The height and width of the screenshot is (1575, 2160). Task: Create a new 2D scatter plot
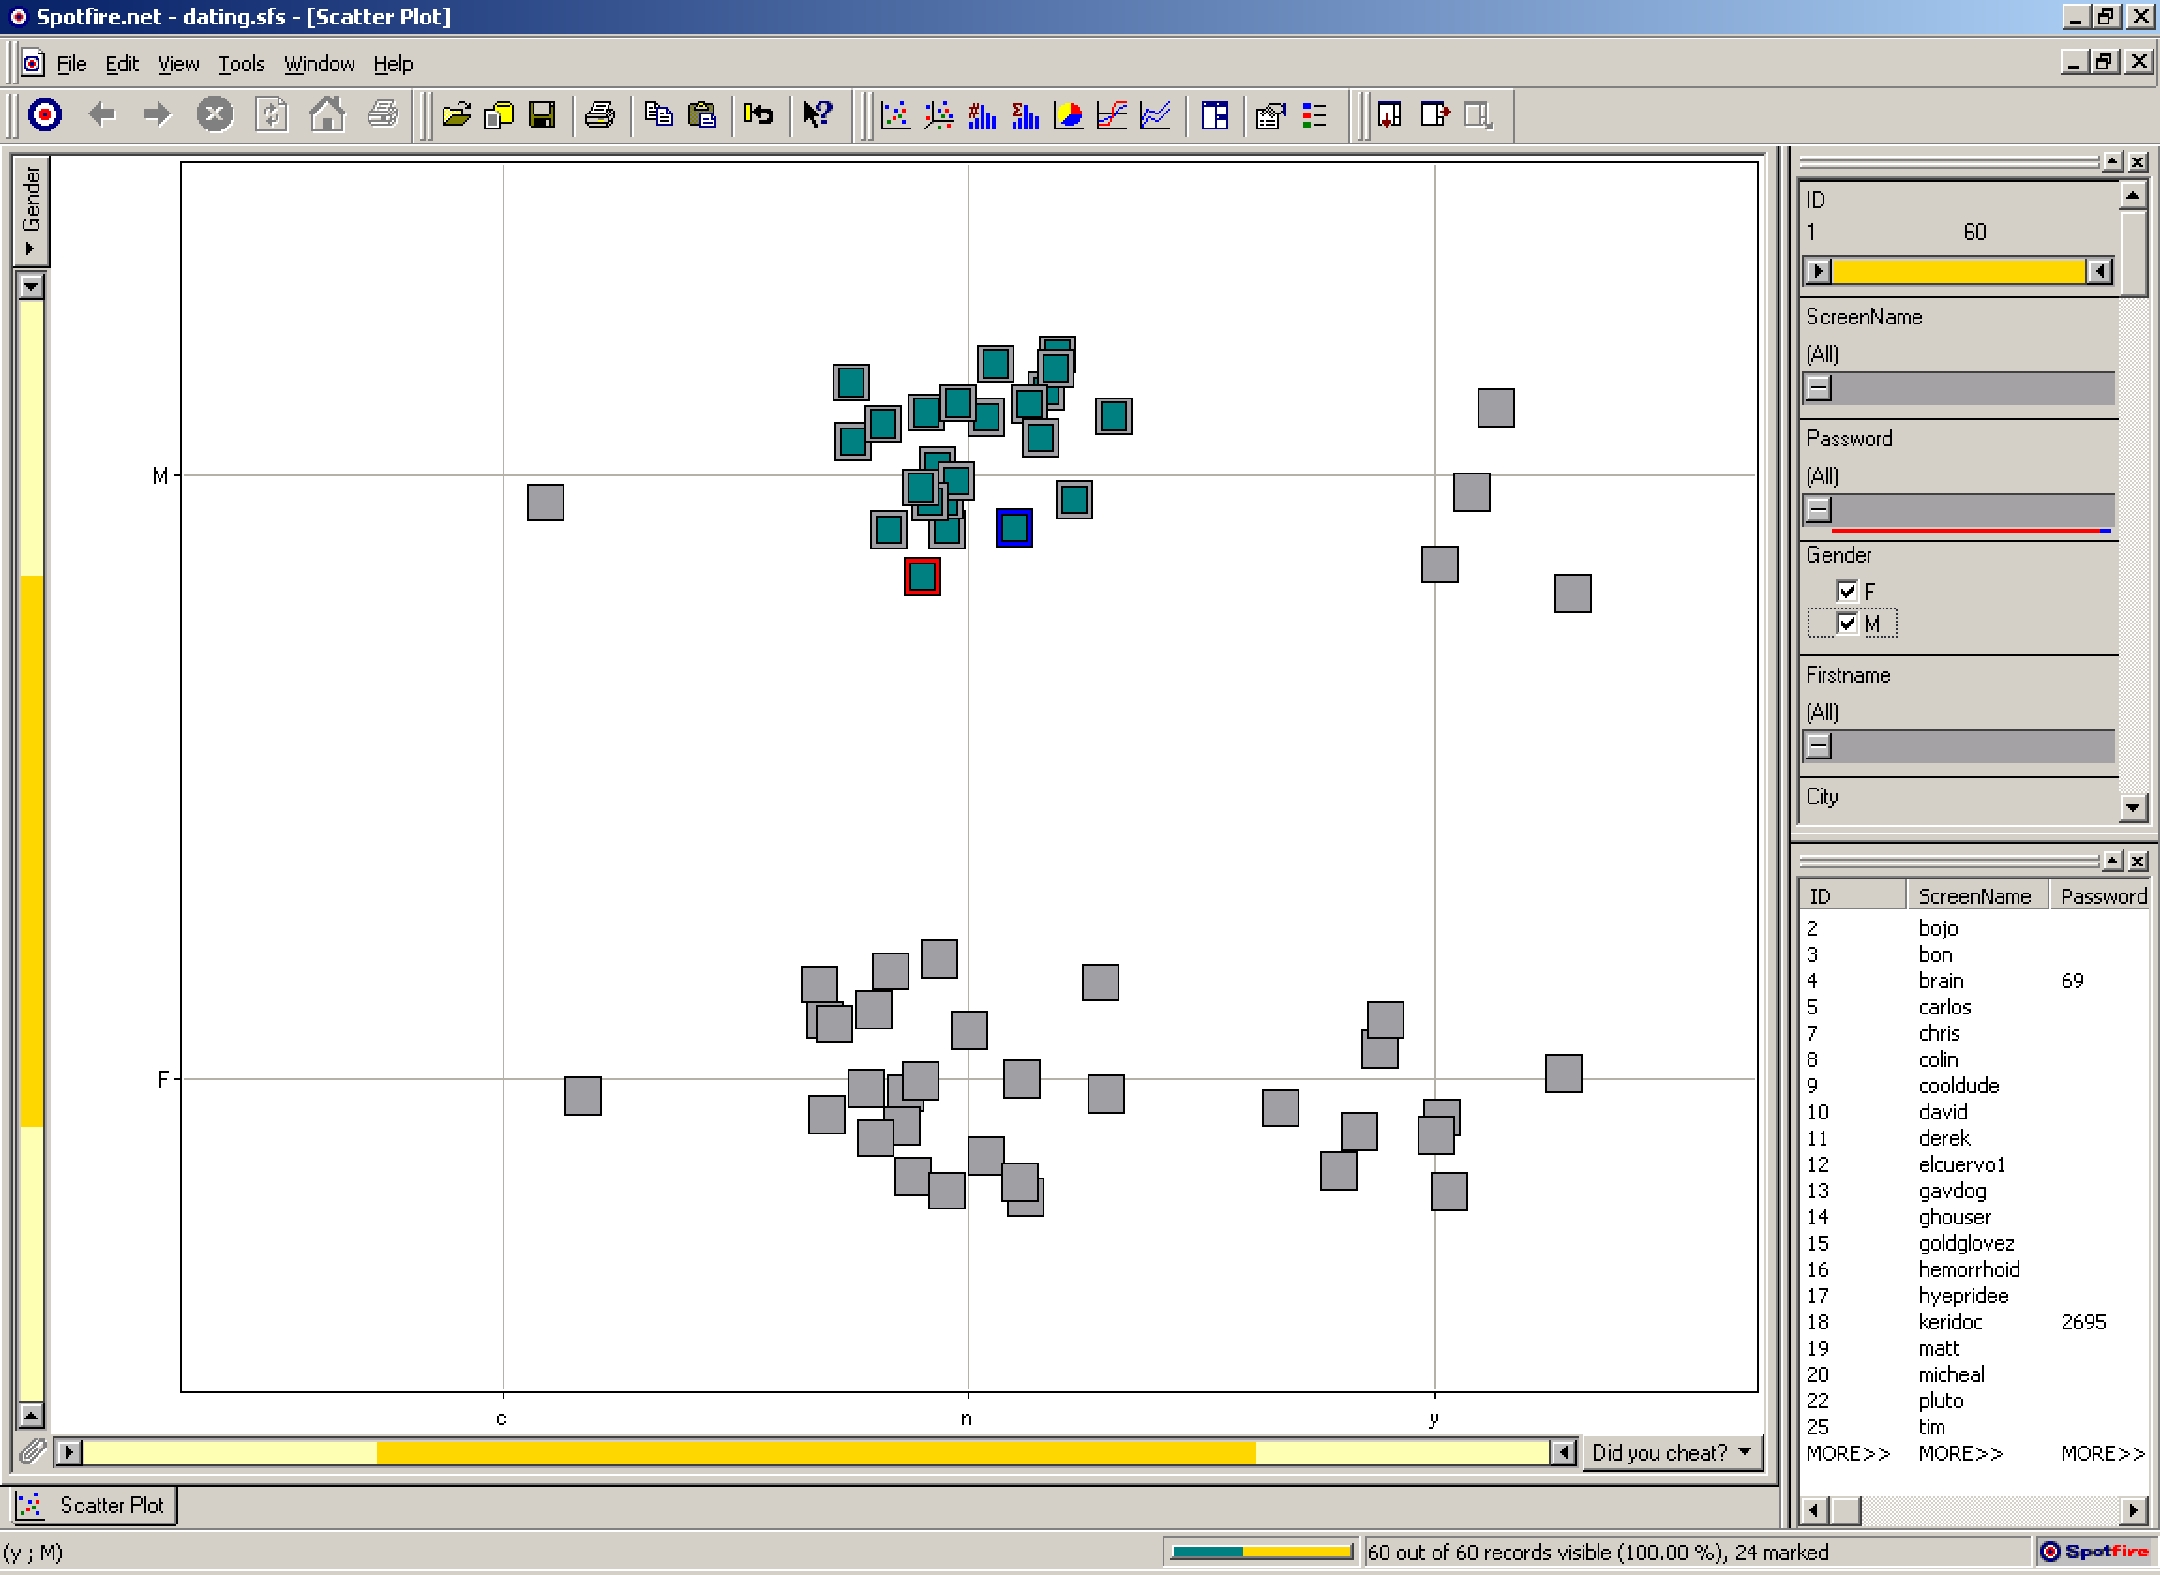click(x=895, y=115)
